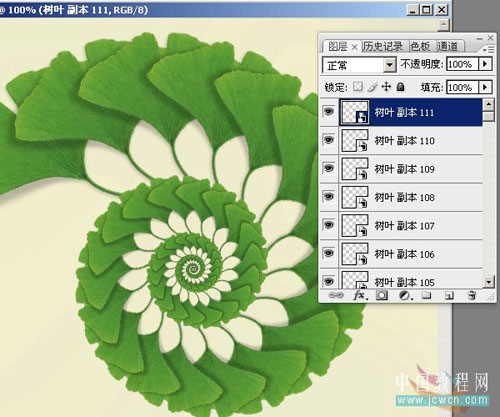
Task: Switch to the 通道 tab
Action: click(447, 46)
